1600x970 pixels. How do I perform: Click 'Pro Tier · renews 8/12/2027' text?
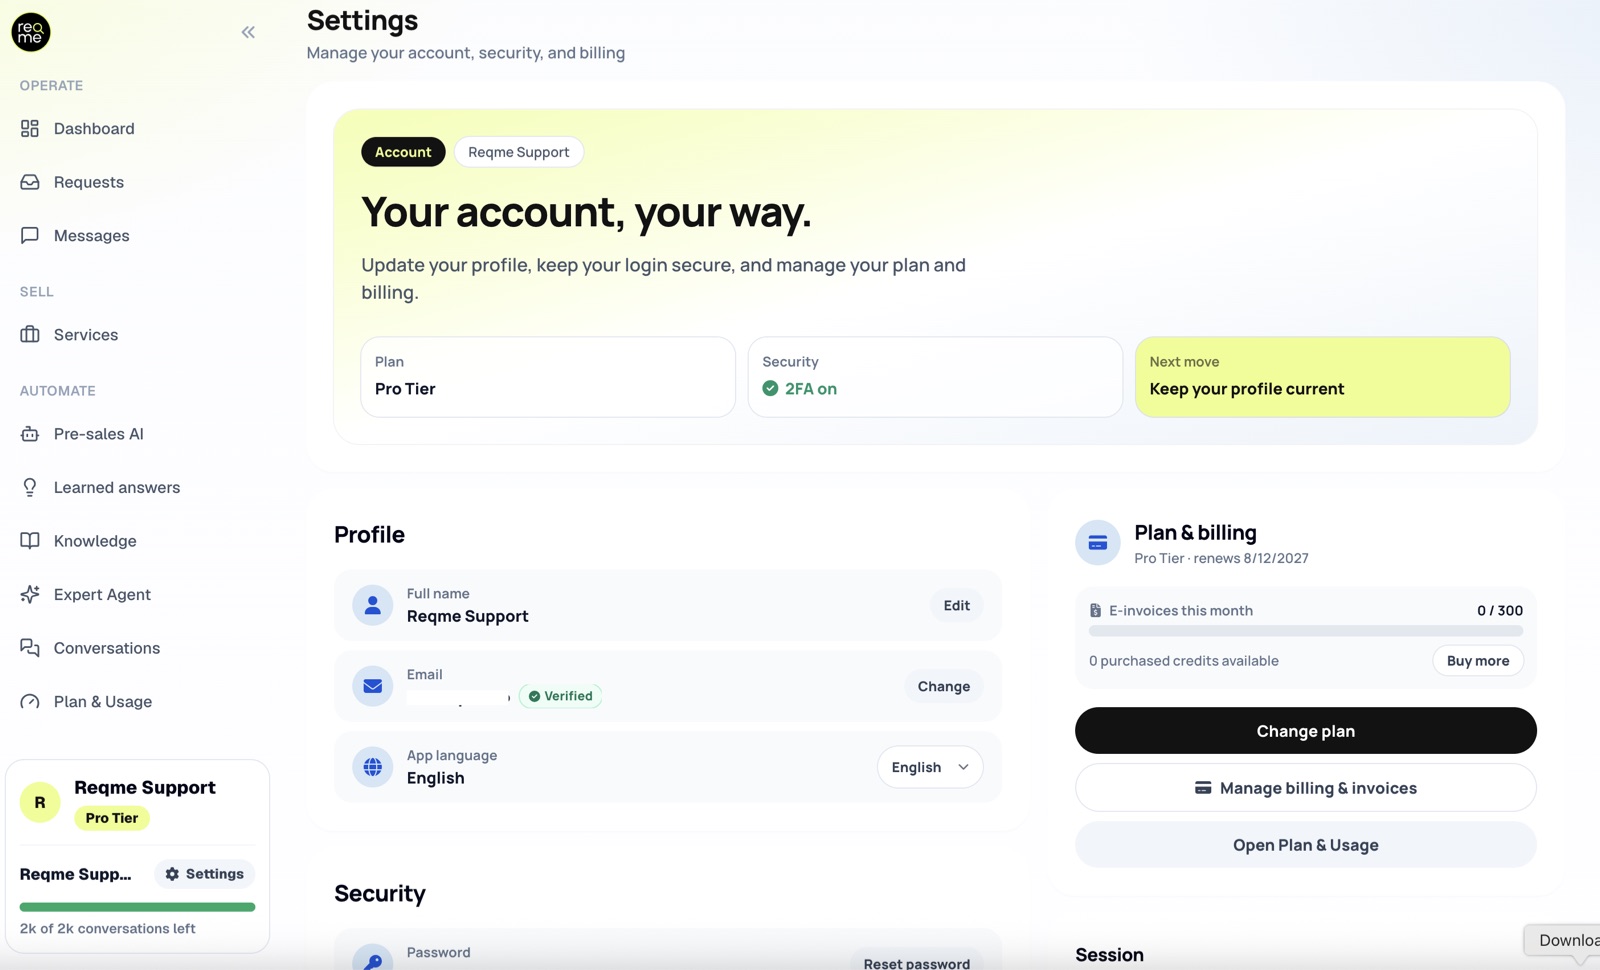[1221, 558]
